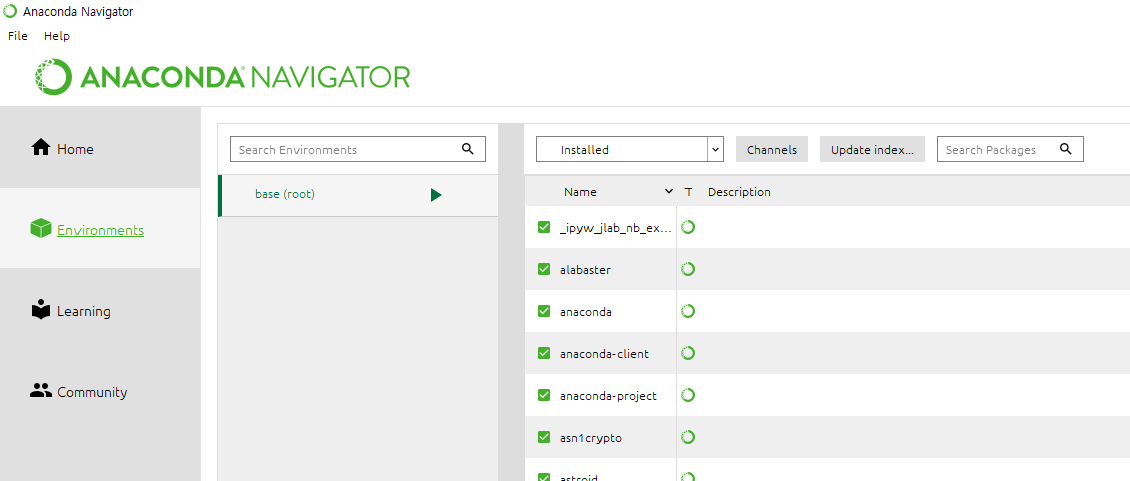Toggle the alabaster package checkbox
Image resolution: width=1130 pixels, height=481 pixels.
click(544, 269)
